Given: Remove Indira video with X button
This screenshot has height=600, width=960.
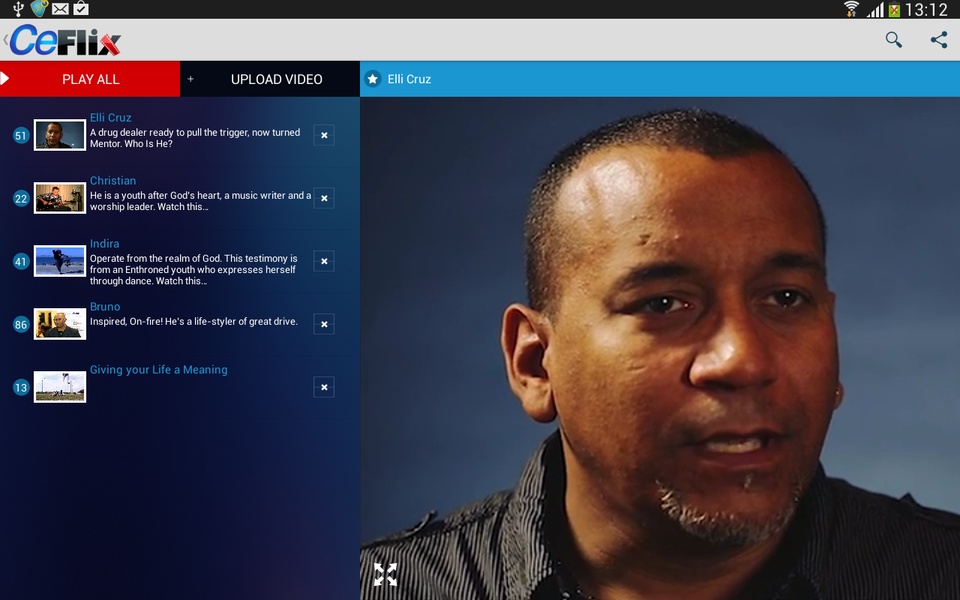Looking at the screenshot, I should [x=324, y=261].
